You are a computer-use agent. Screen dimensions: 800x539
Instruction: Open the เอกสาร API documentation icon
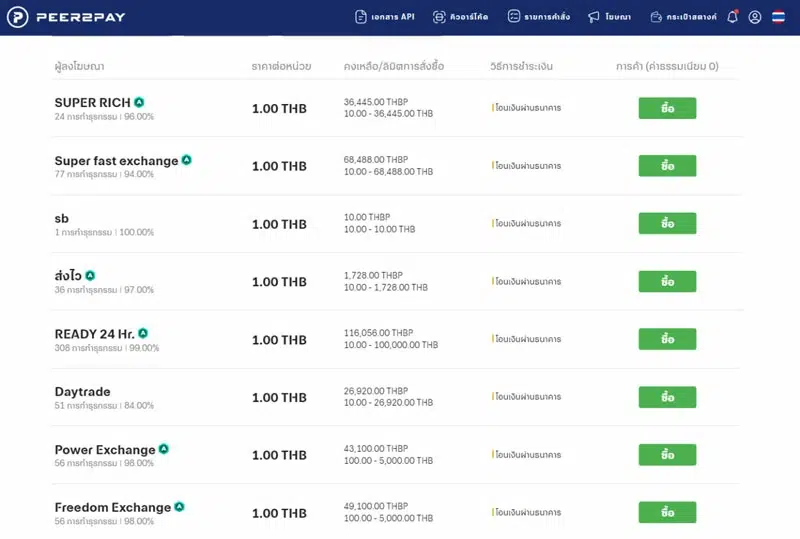(x=361, y=17)
